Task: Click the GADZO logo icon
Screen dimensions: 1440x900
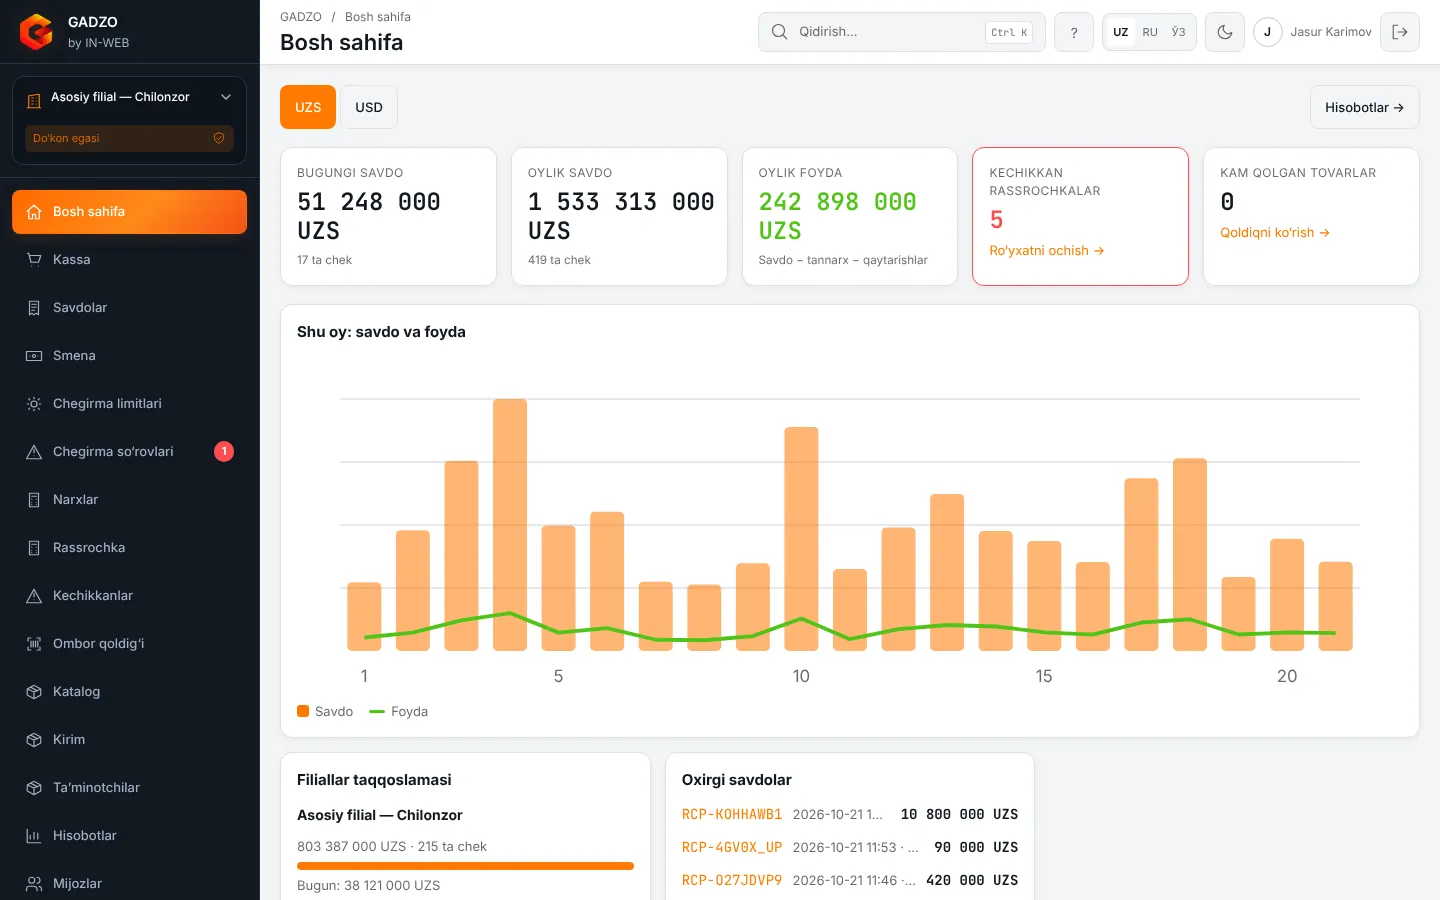Action: pos(36,32)
